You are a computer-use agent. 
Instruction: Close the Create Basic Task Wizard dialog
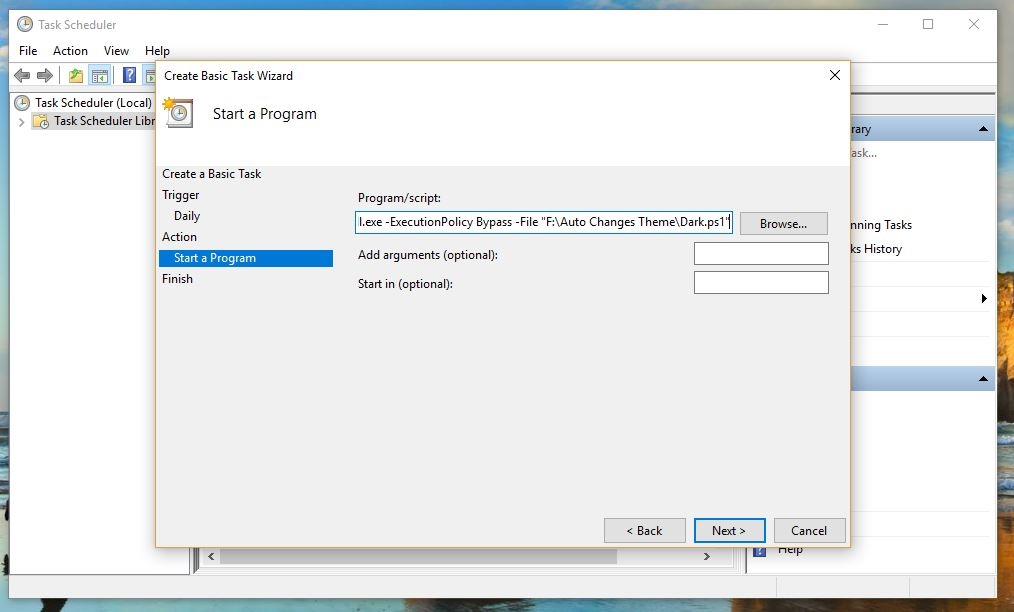coord(835,75)
